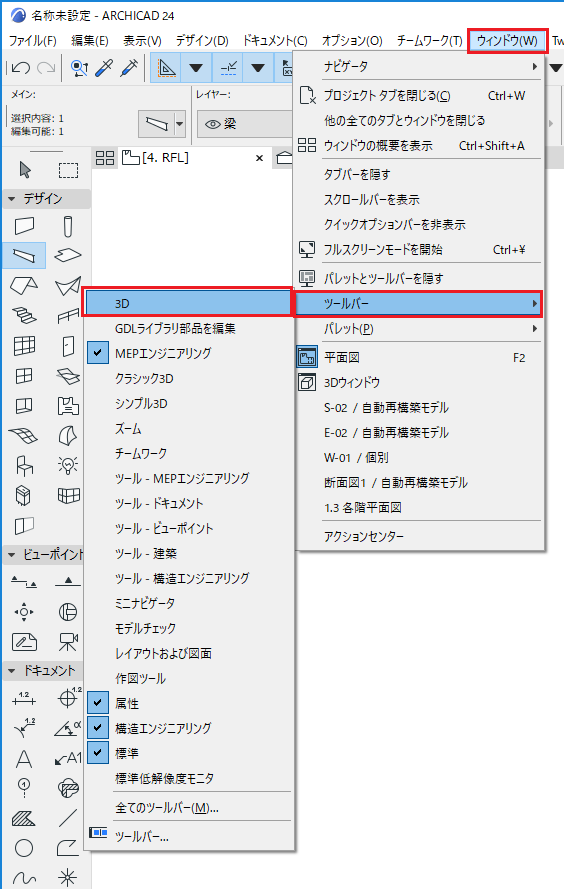Switch to the [4. RFL] tab
The height and width of the screenshot is (889, 564).
[166, 158]
